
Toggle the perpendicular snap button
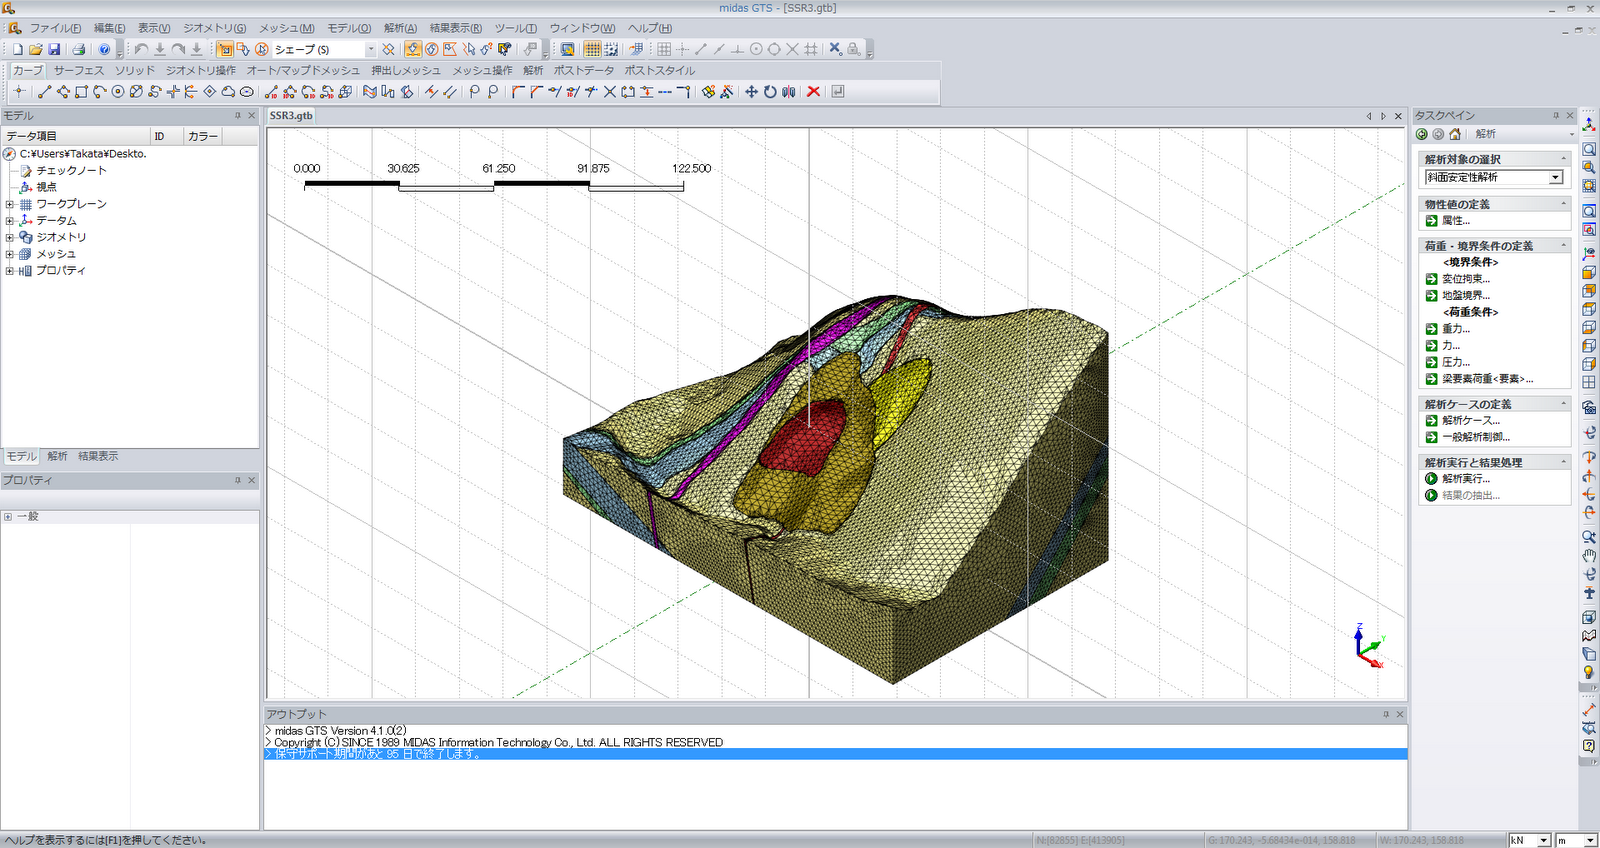point(737,49)
